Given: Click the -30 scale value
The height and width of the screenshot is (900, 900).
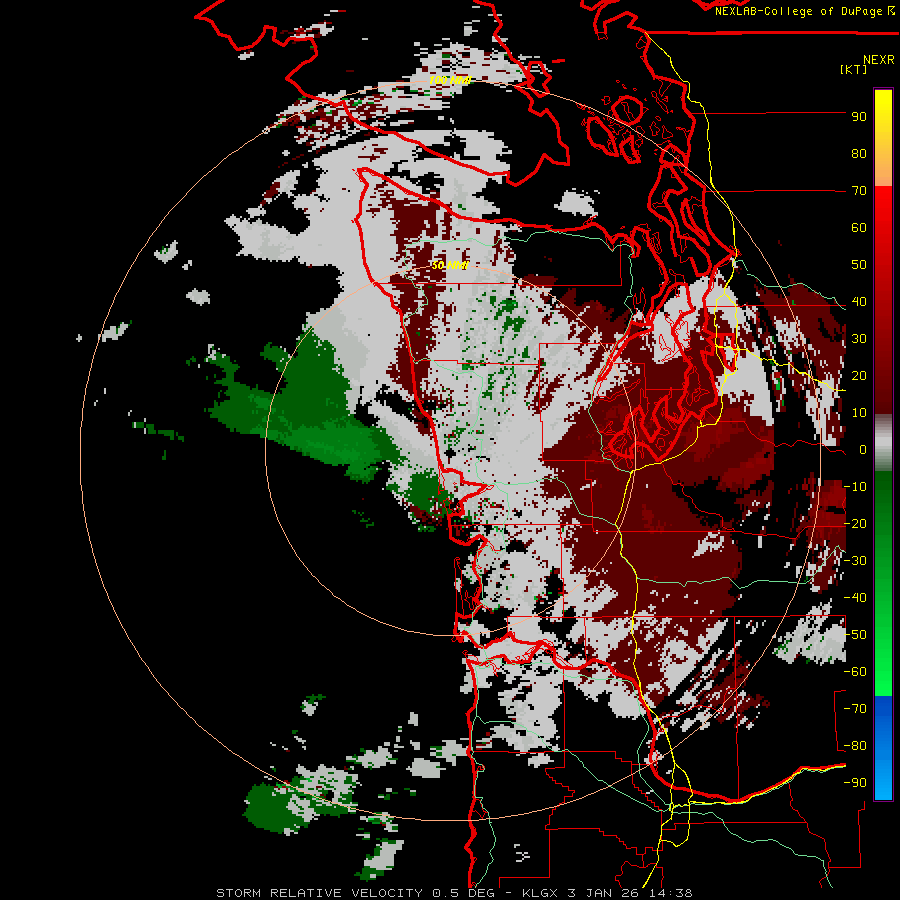Looking at the screenshot, I should [x=855, y=561].
